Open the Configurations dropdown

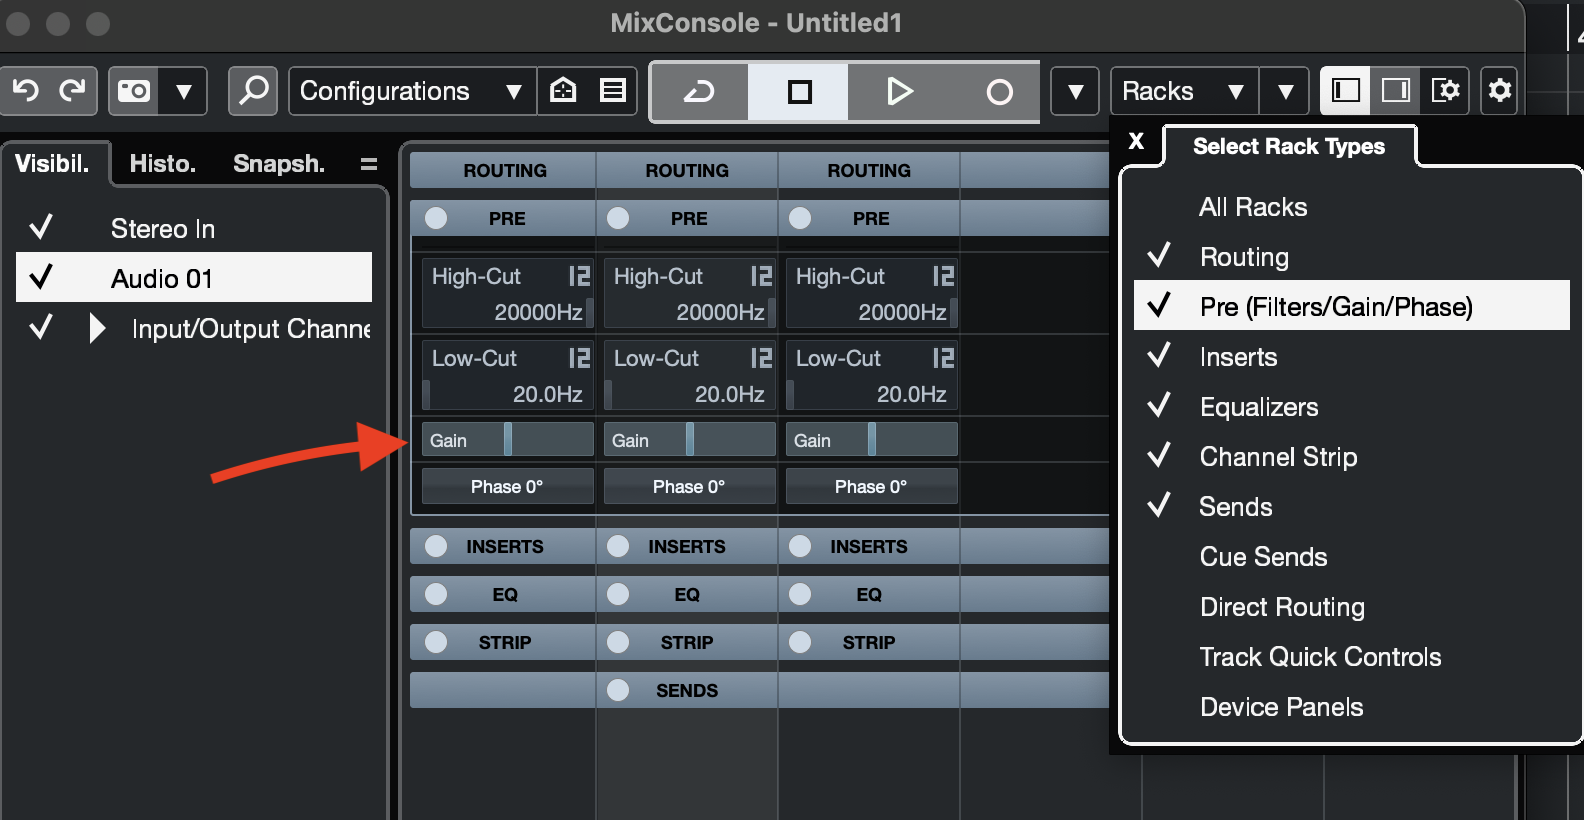coord(412,91)
